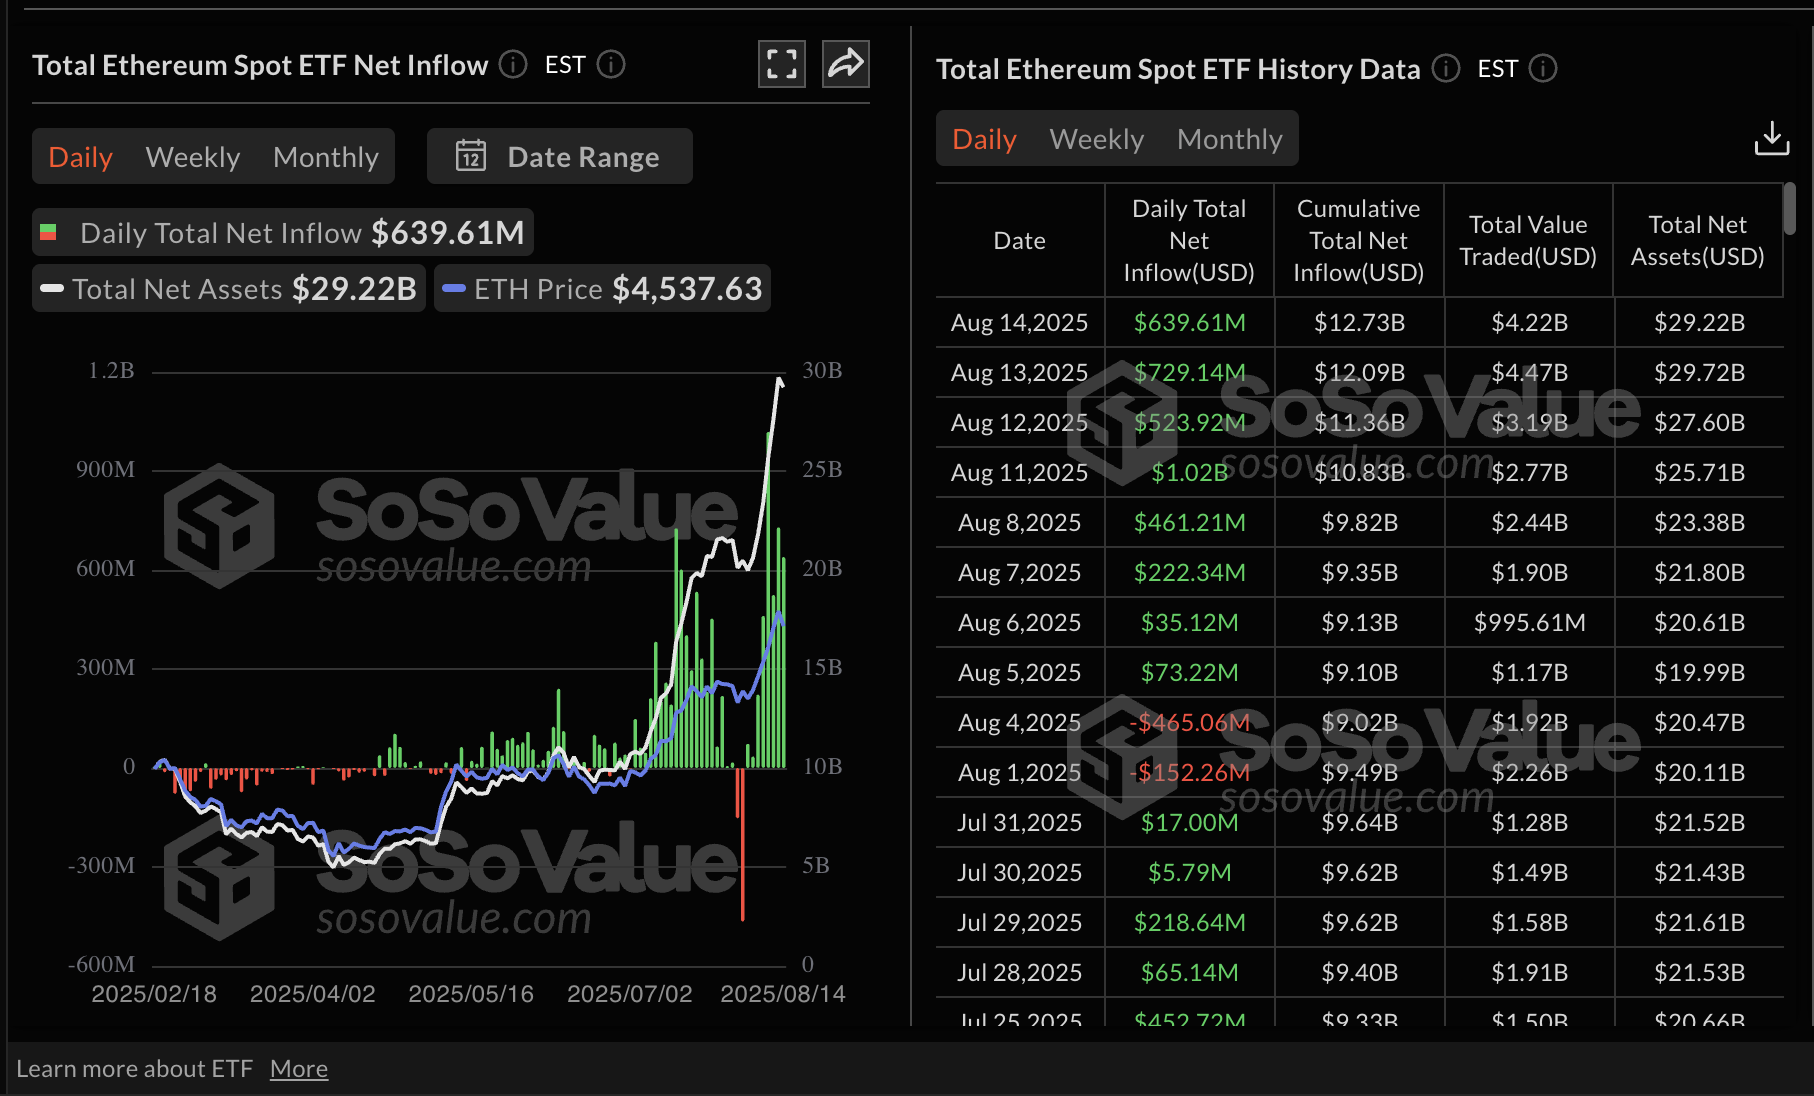This screenshot has height=1096, width=1814.
Task: Click the $222.34M inflow value
Action: [1190, 573]
